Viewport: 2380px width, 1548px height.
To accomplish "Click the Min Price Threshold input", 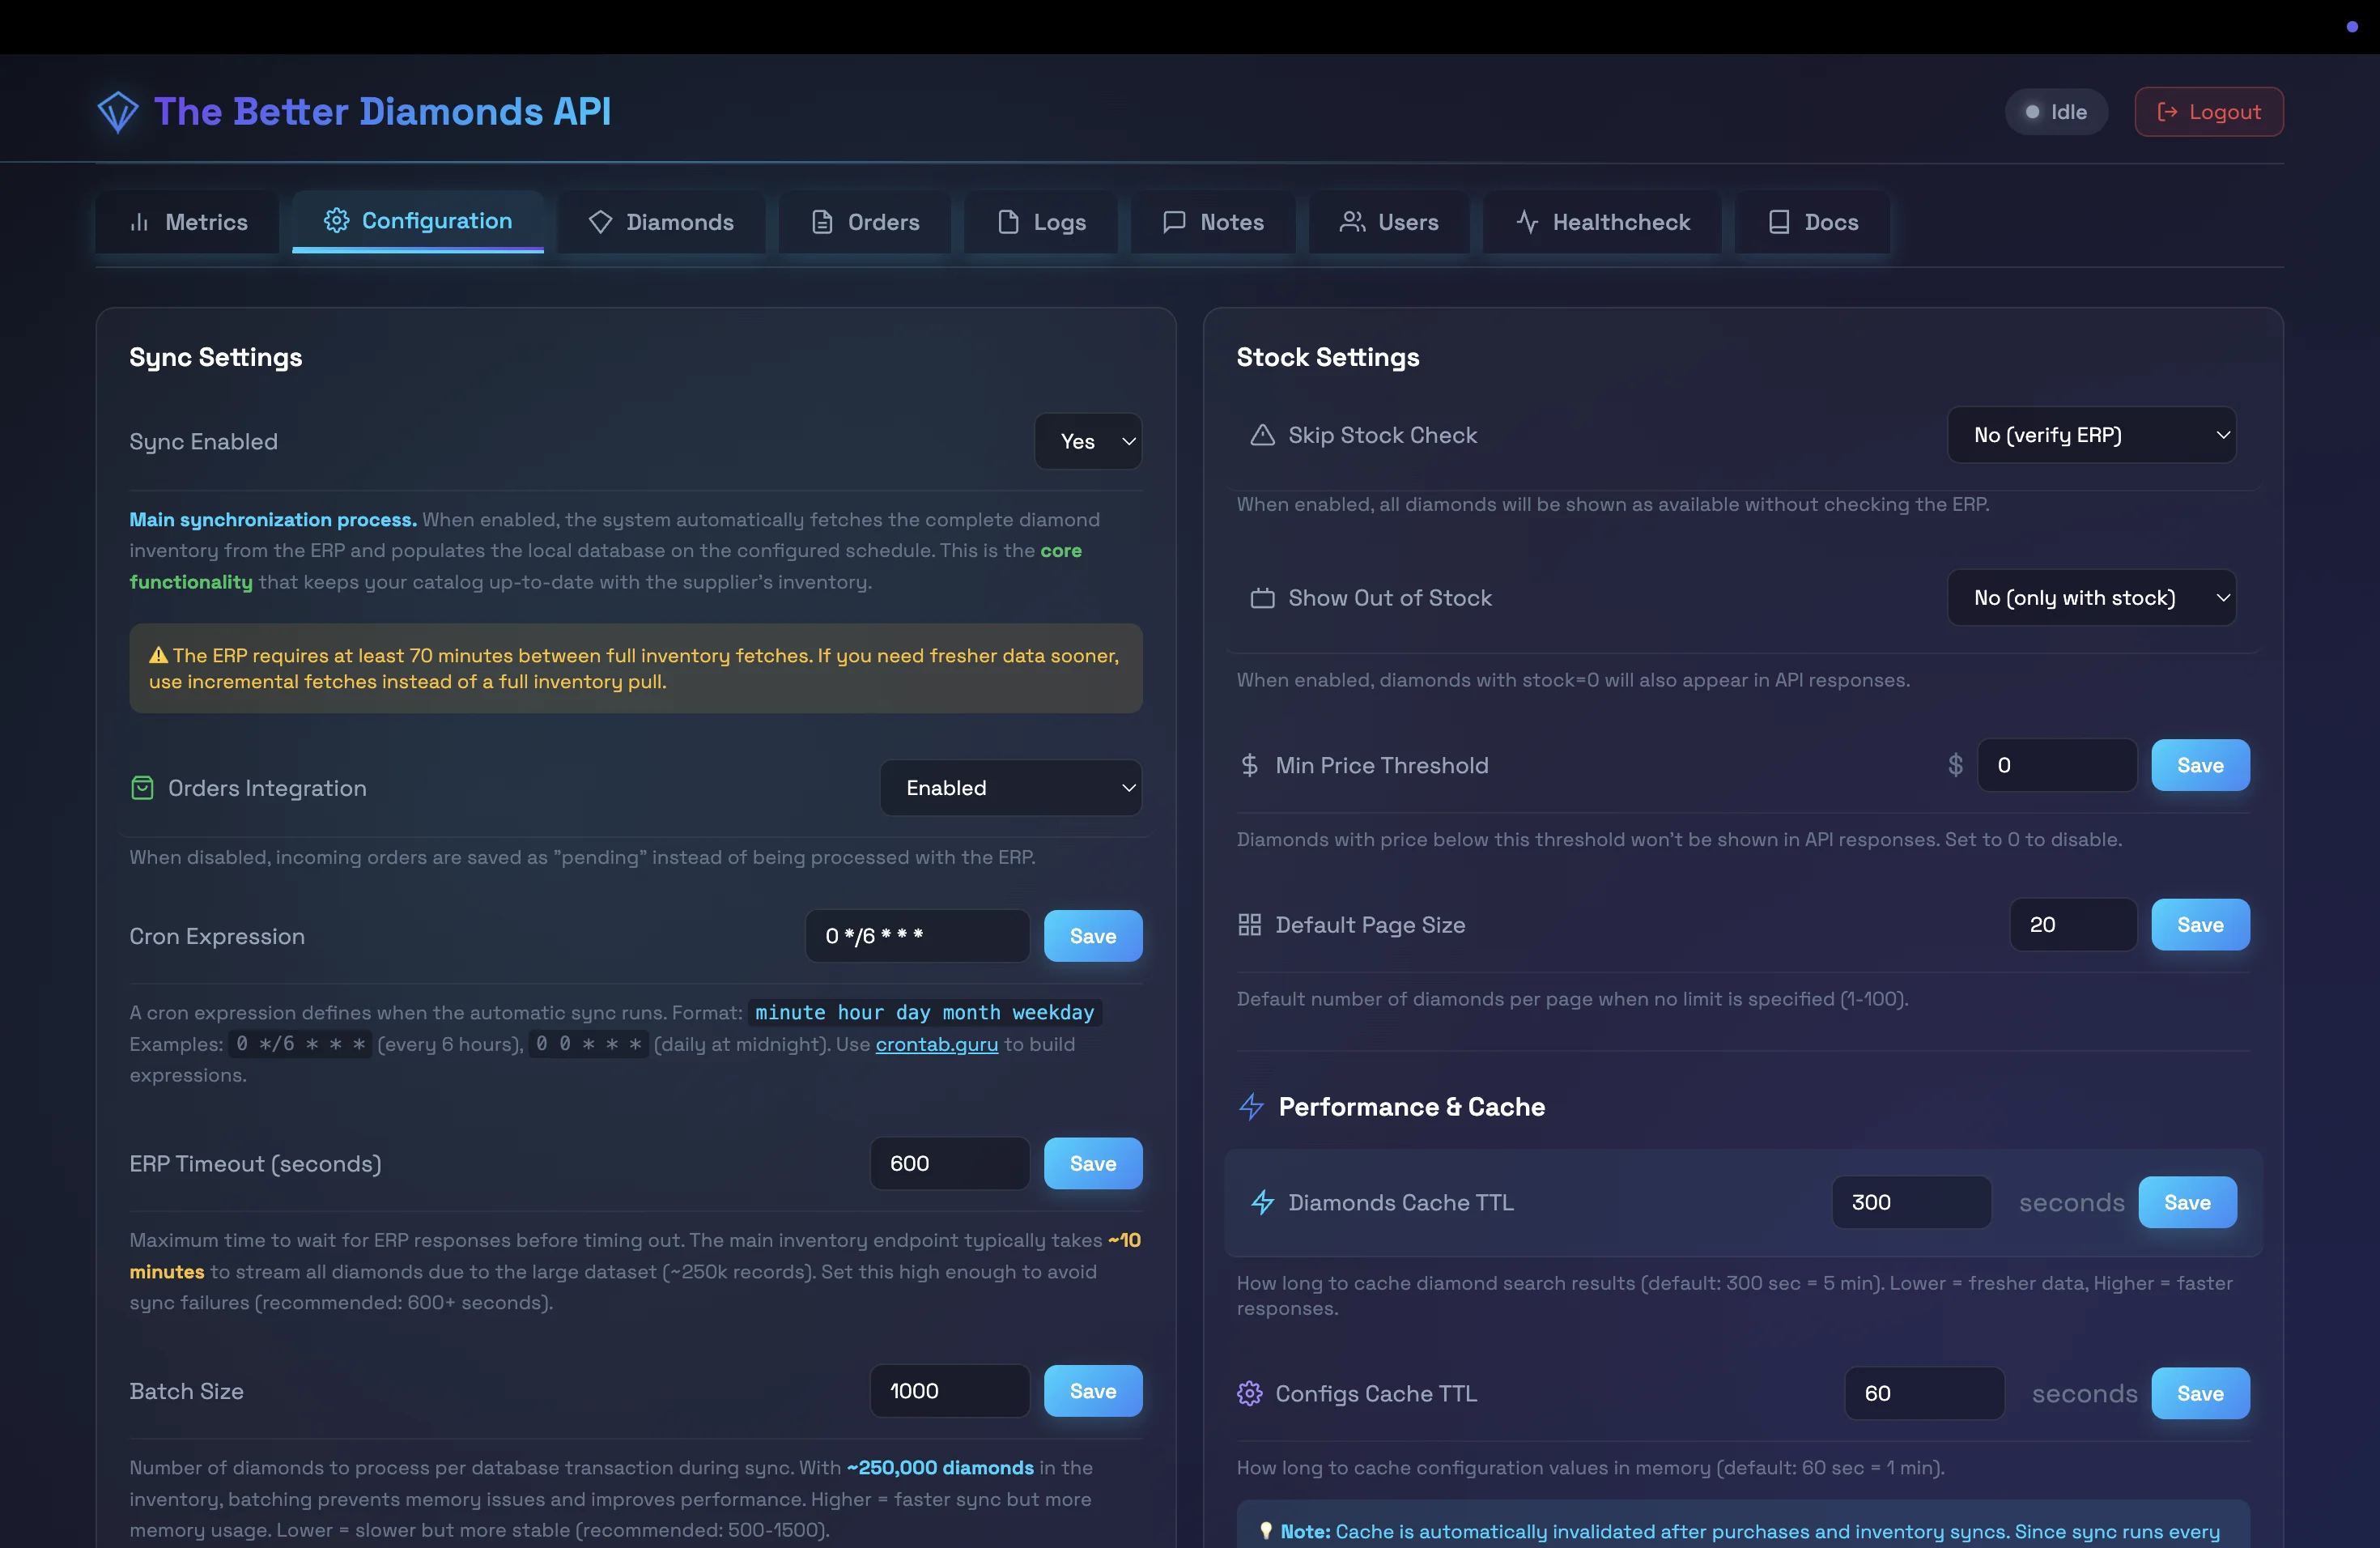I will [2057, 765].
